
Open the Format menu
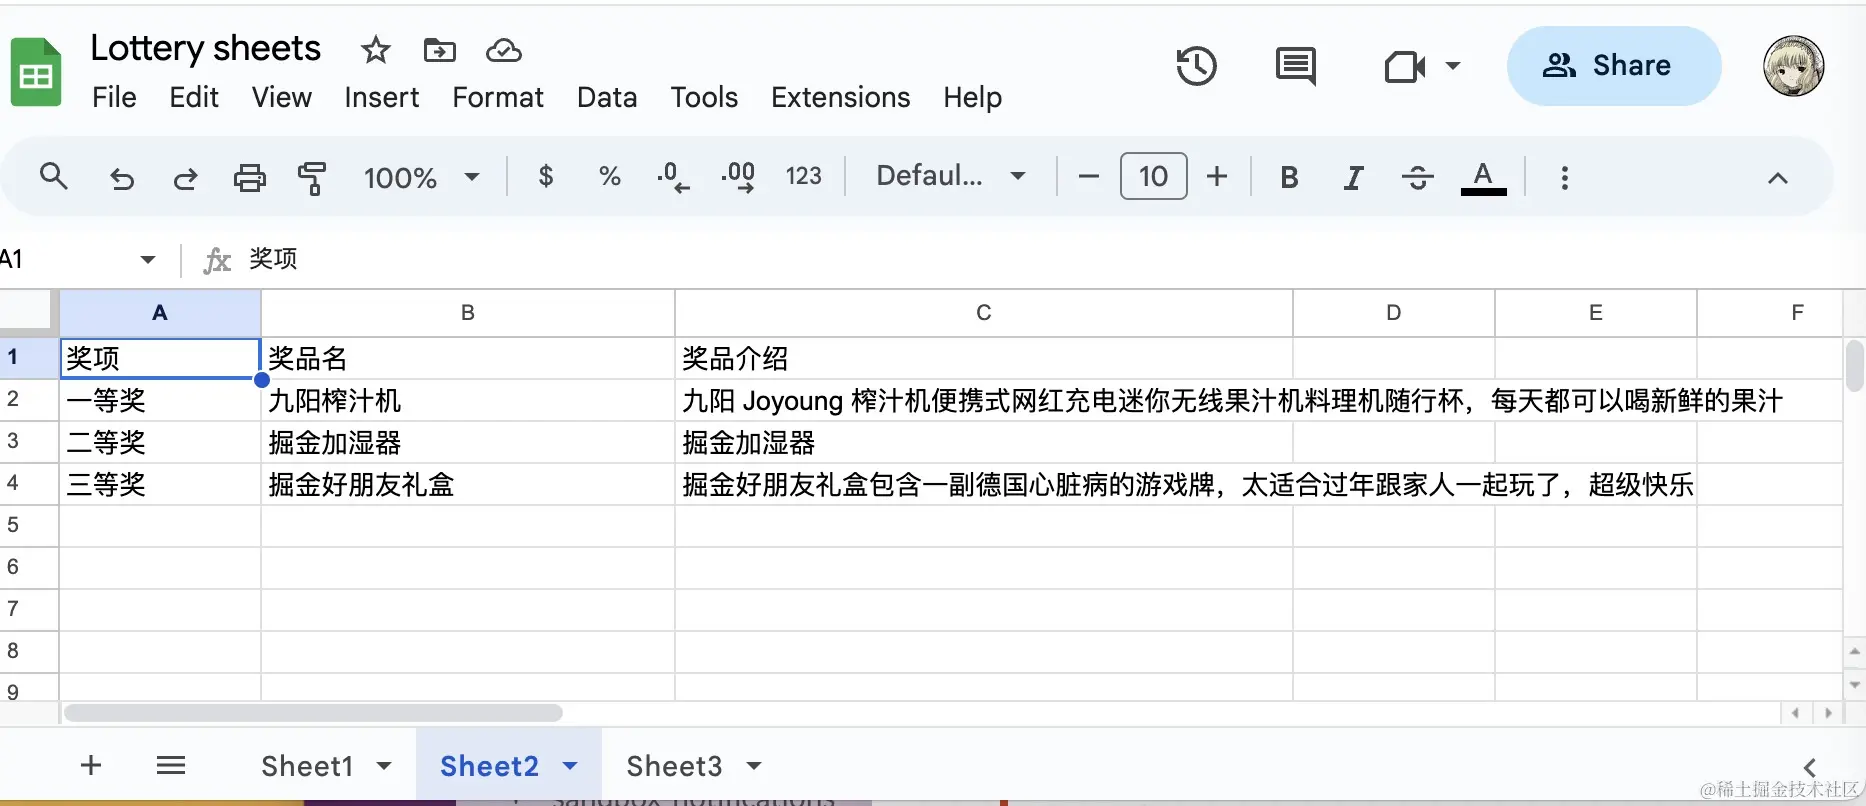(x=498, y=97)
